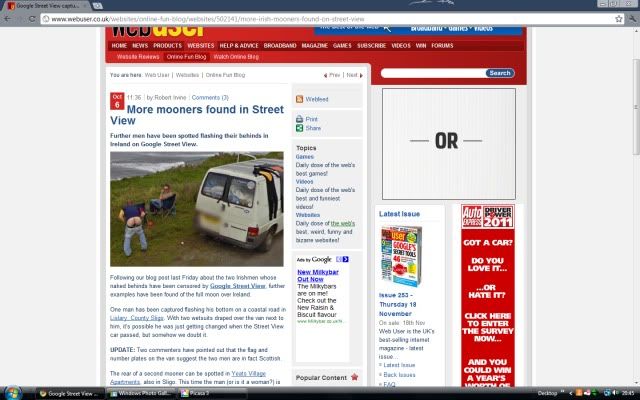Click the Share link text
This screenshot has height=400, width=640.
313,128
